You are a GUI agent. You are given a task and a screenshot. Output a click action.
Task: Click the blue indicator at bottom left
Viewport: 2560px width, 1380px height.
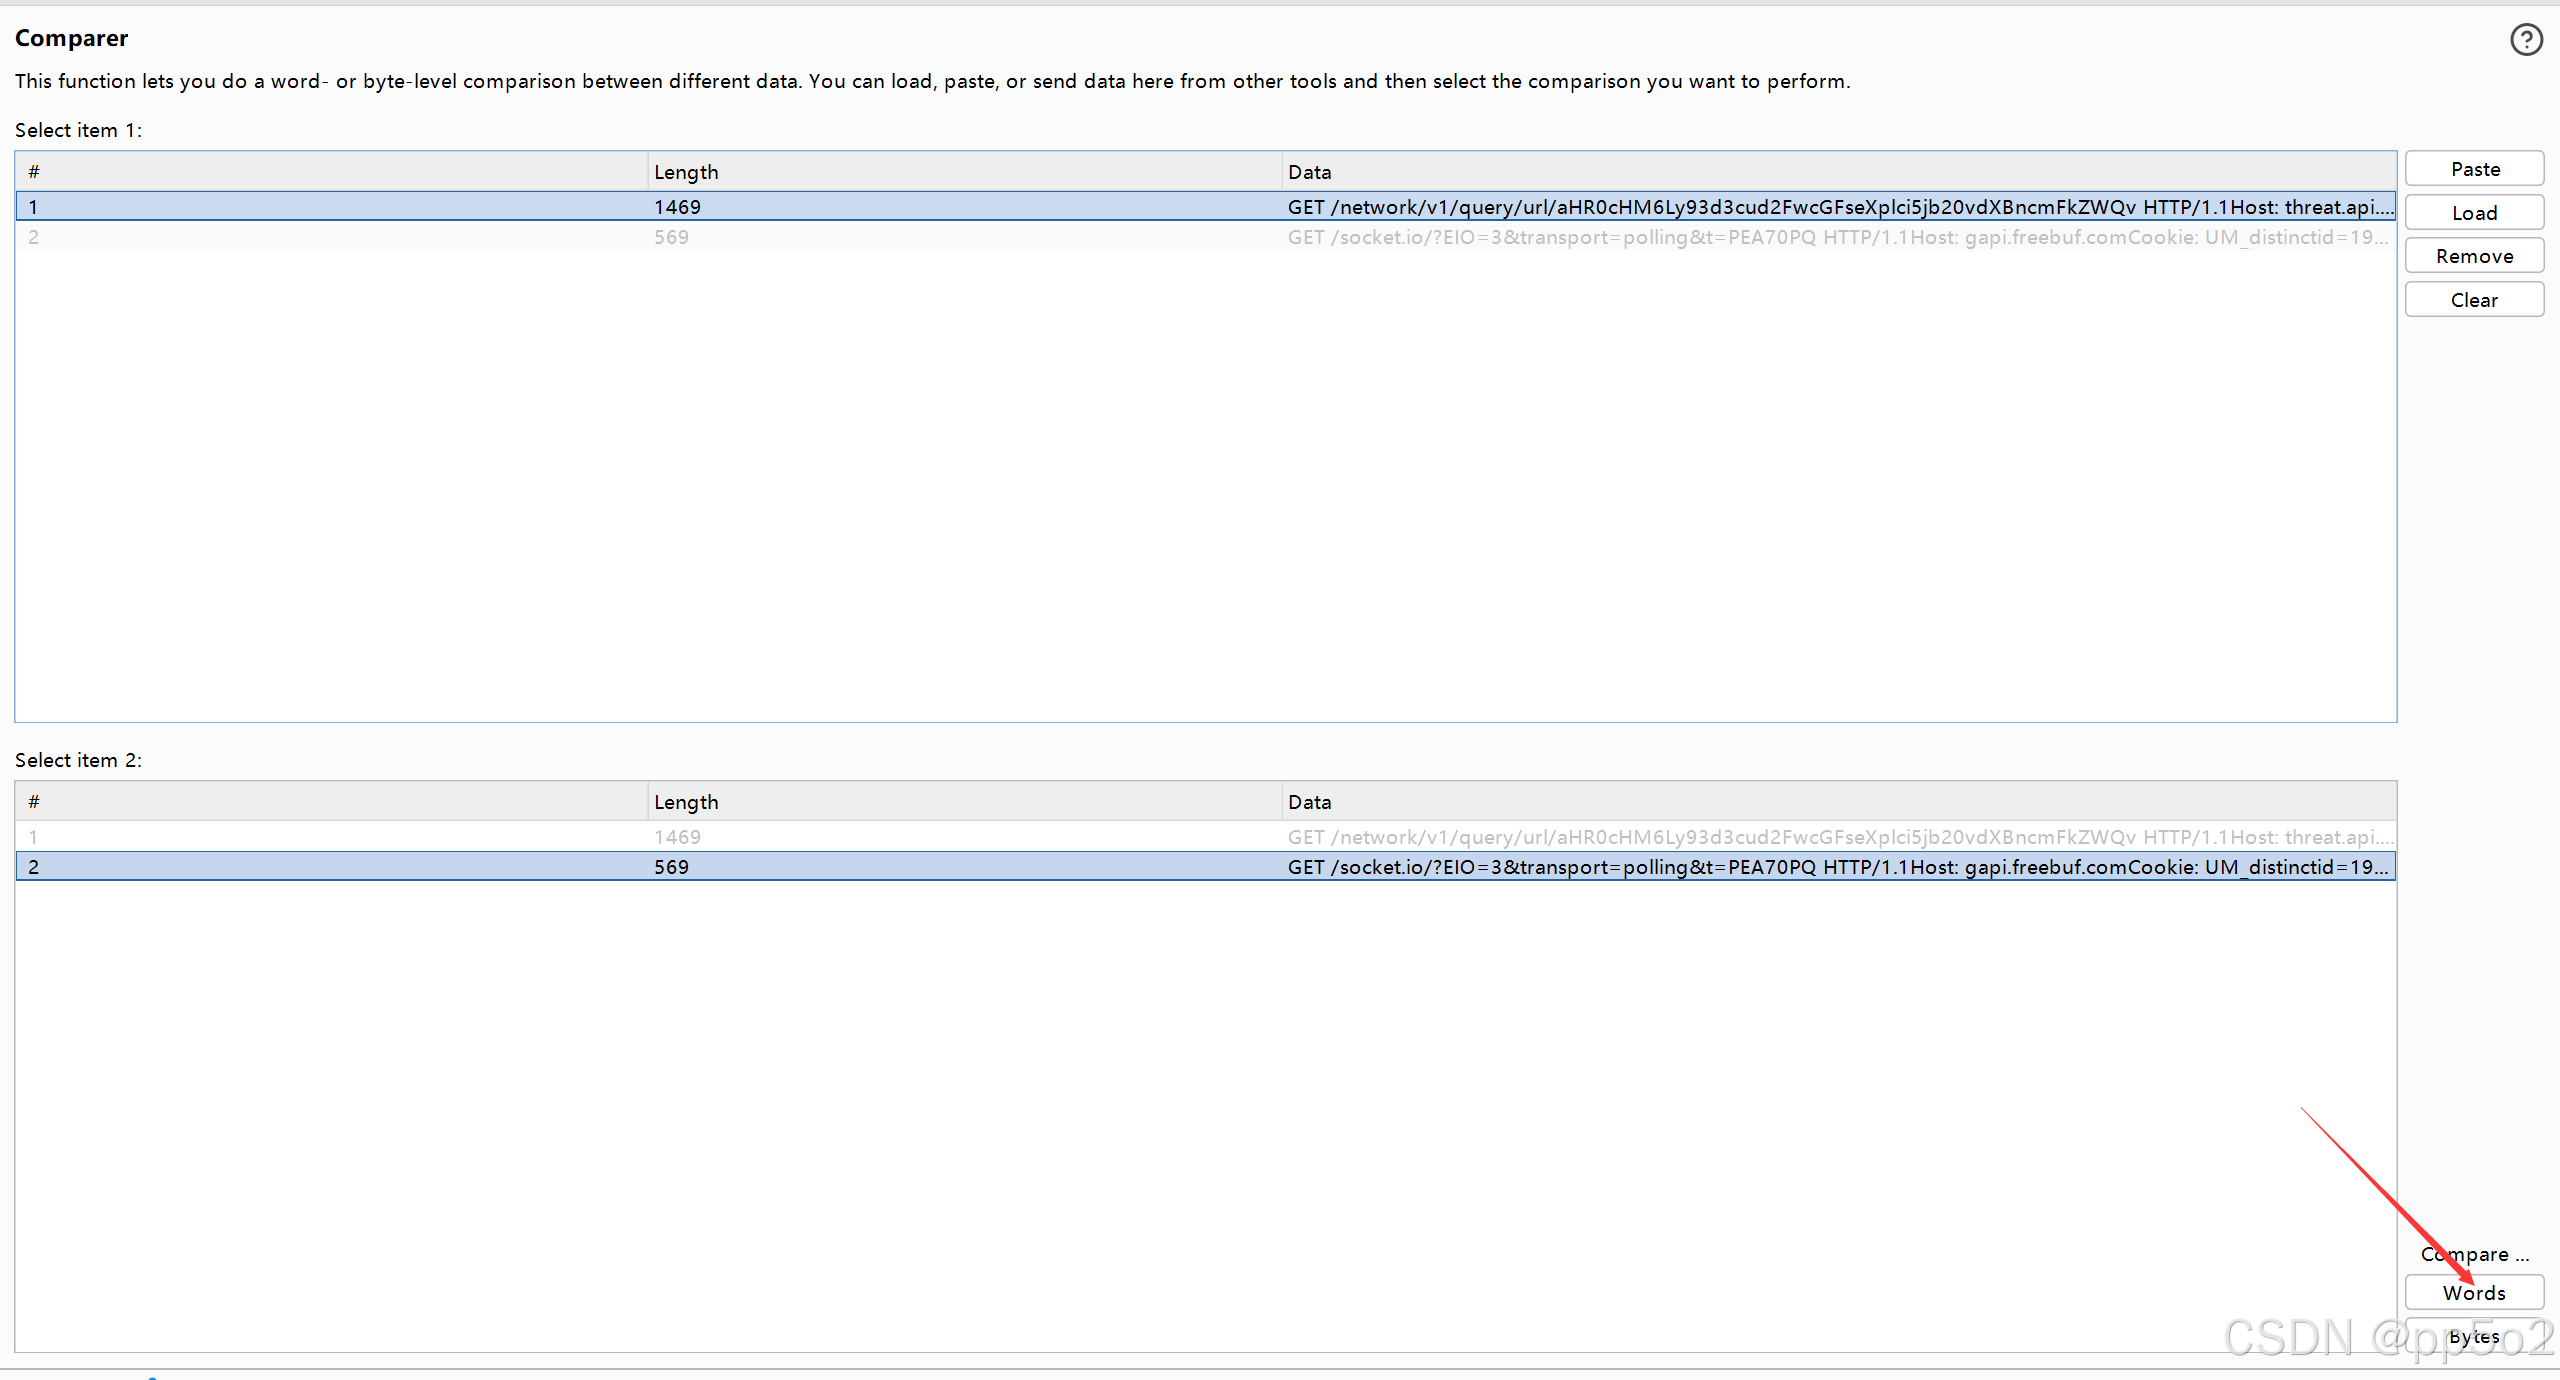pos(150,1376)
